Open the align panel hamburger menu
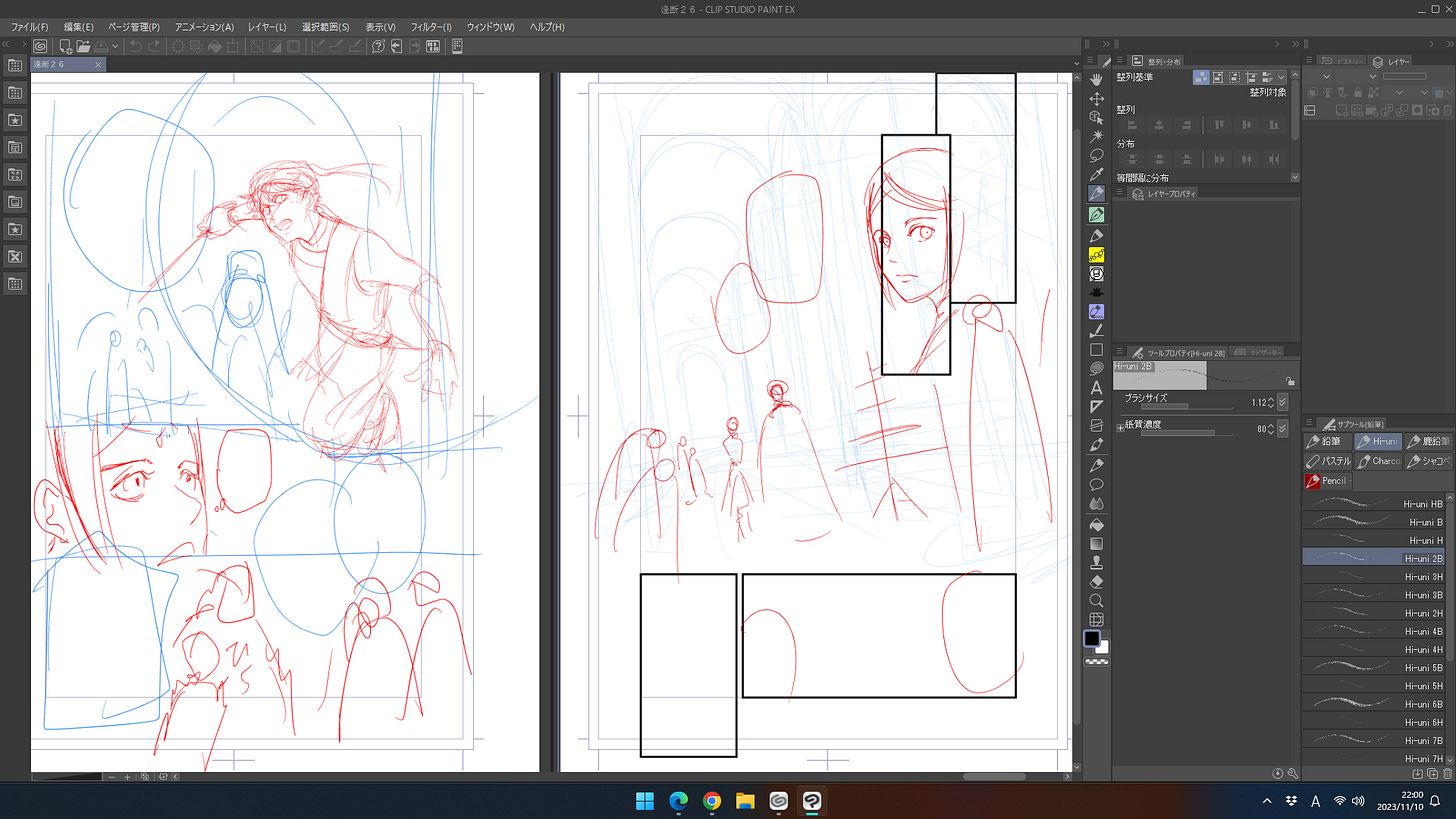Viewport: 1456px width, 819px height. tap(1122, 61)
